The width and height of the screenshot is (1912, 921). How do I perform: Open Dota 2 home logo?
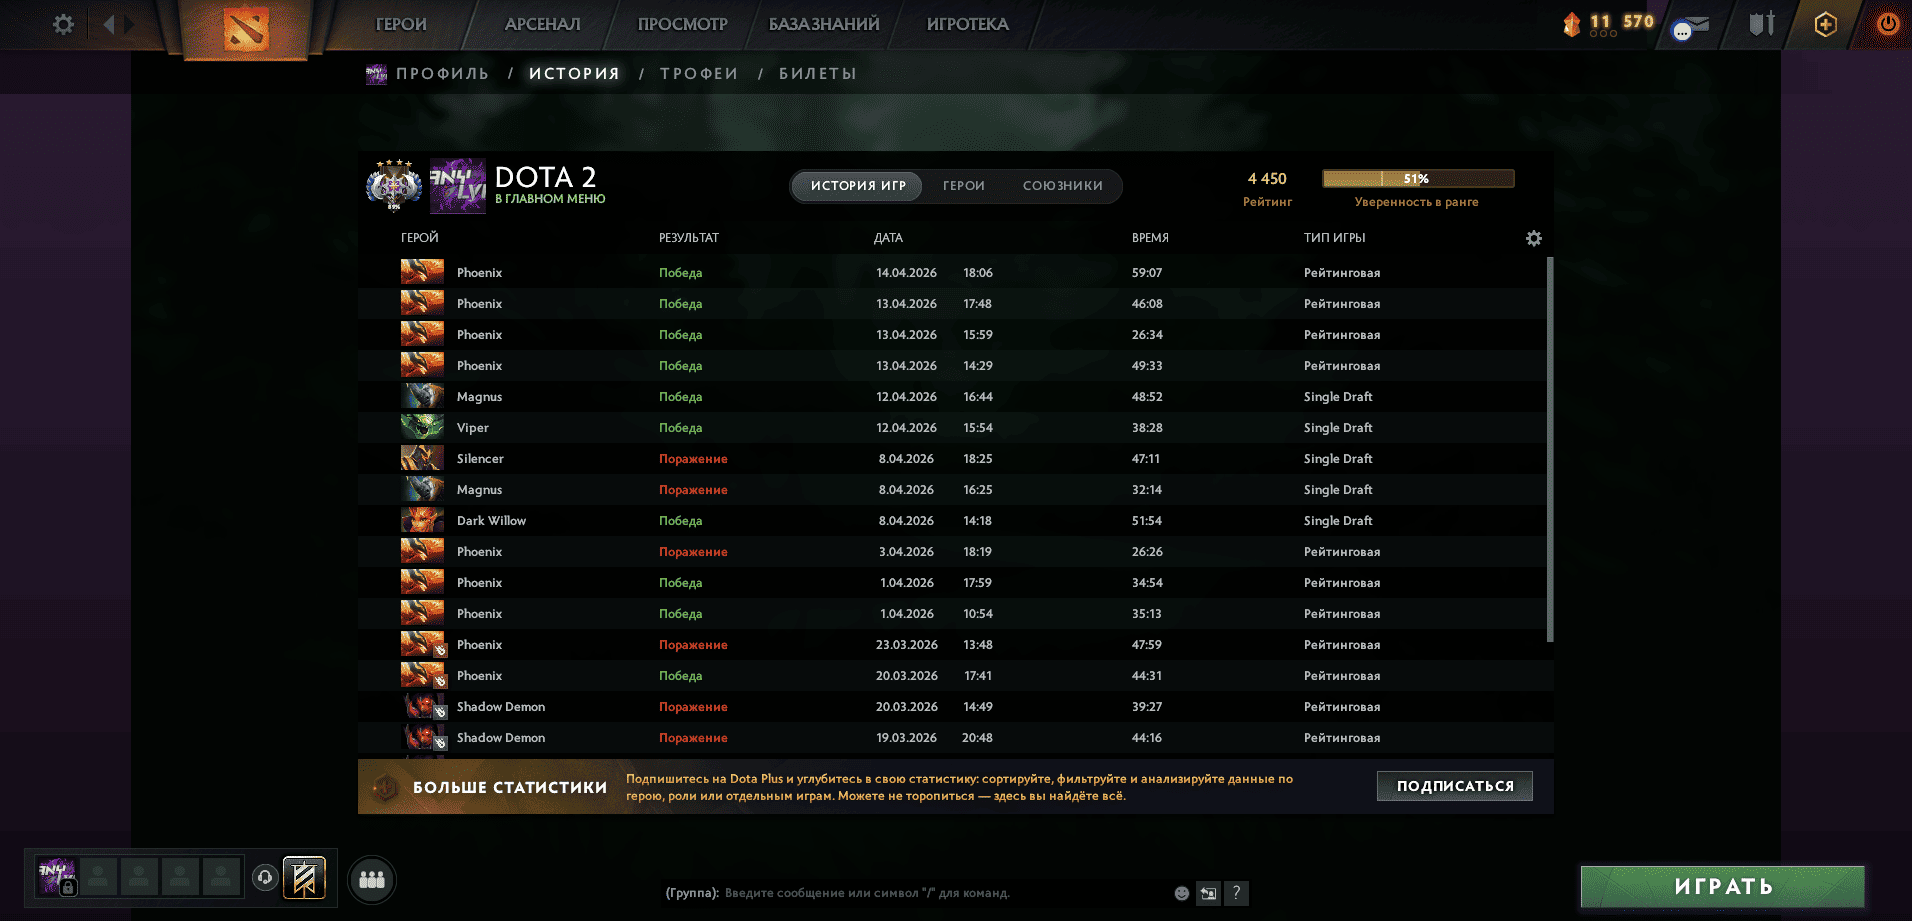[246, 28]
